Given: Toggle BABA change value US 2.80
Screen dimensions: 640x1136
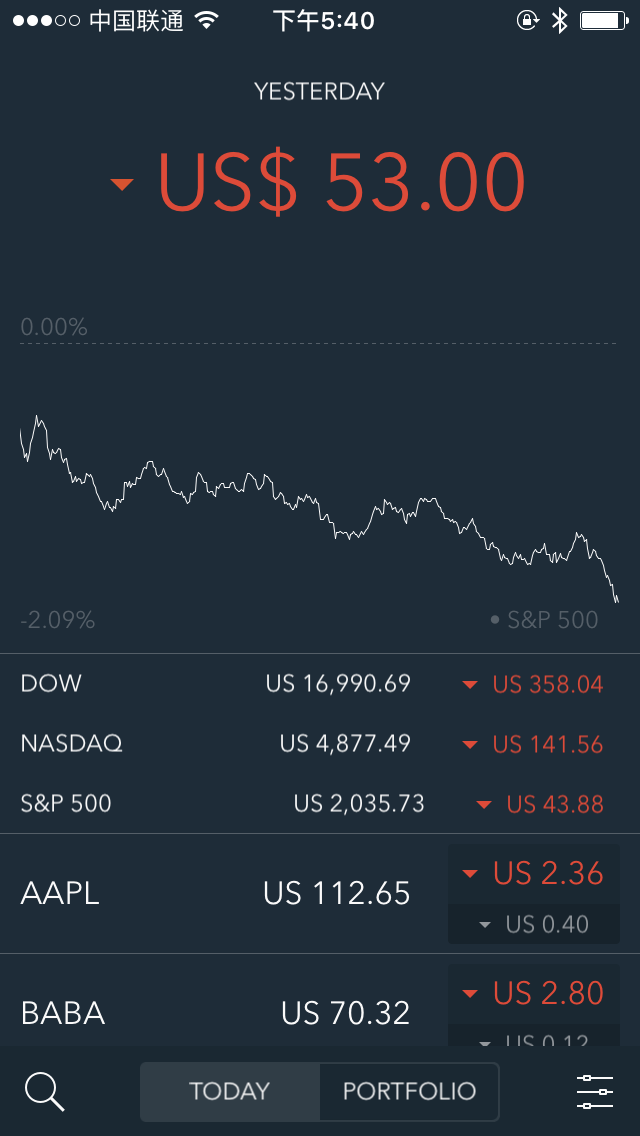Looking at the screenshot, I should pos(533,993).
